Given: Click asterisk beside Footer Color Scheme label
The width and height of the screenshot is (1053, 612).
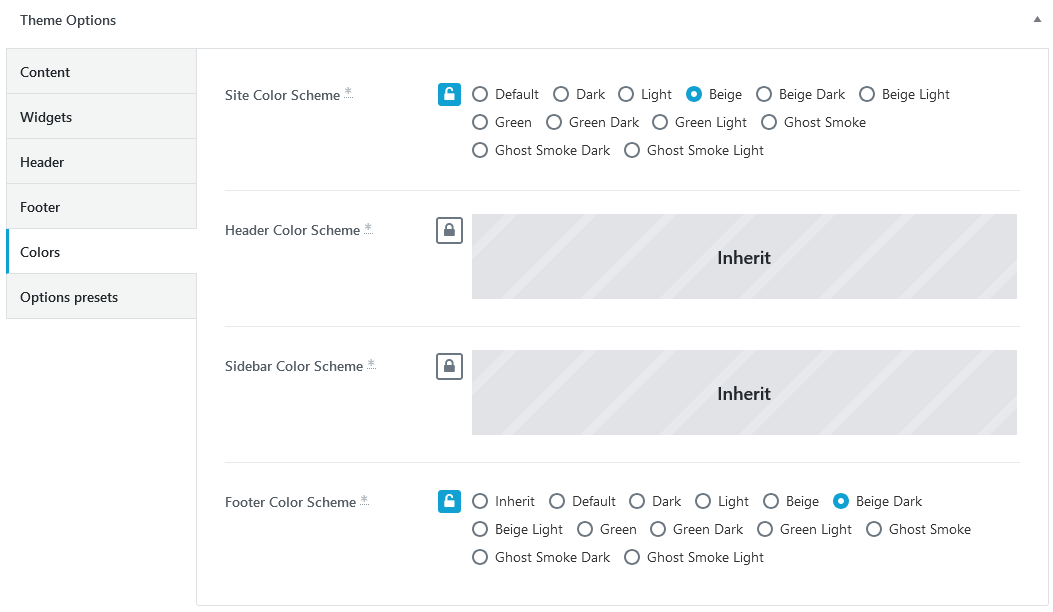Looking at the screenshot, I should 365,500.
